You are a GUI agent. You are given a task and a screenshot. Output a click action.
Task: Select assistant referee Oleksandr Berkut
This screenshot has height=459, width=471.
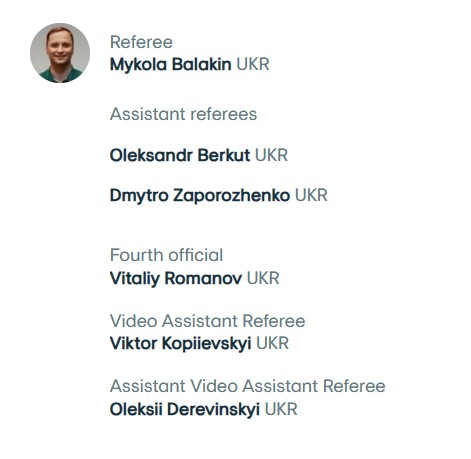(180, 155)
